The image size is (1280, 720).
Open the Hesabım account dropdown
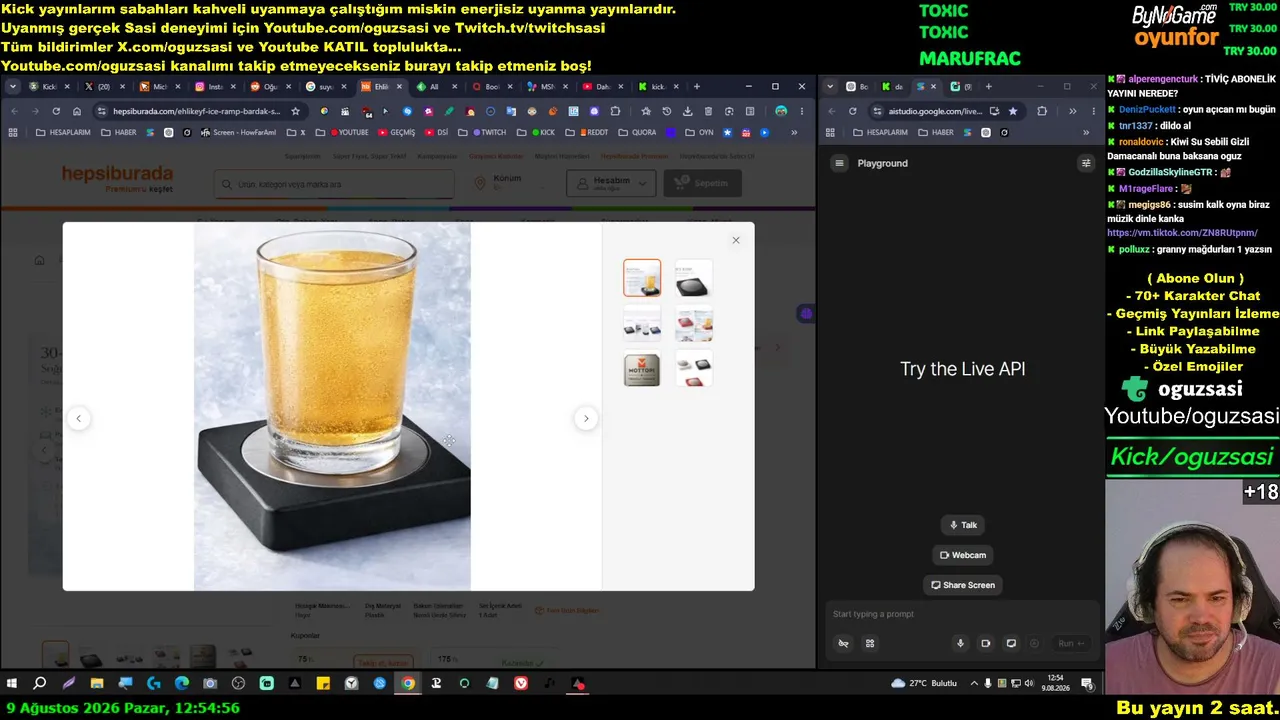(x=611, y=183)
